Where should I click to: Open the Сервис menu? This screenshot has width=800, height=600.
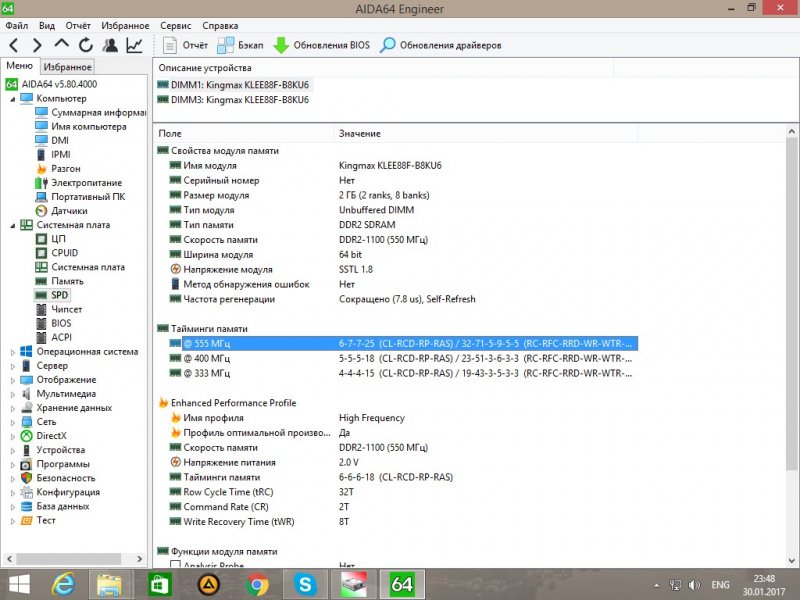[x=176, y=25]
